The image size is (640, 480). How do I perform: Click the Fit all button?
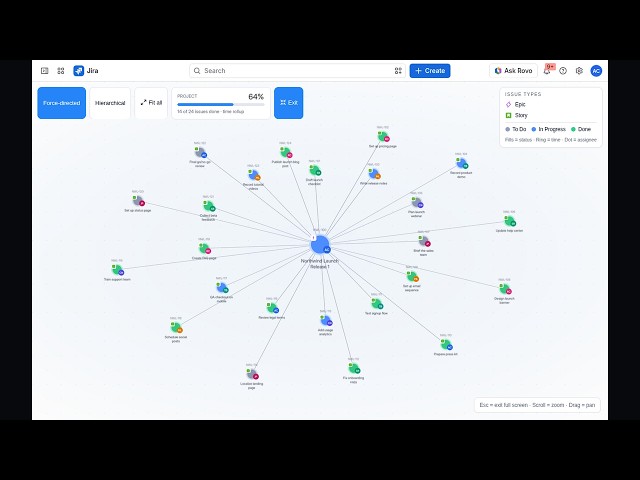151,103
